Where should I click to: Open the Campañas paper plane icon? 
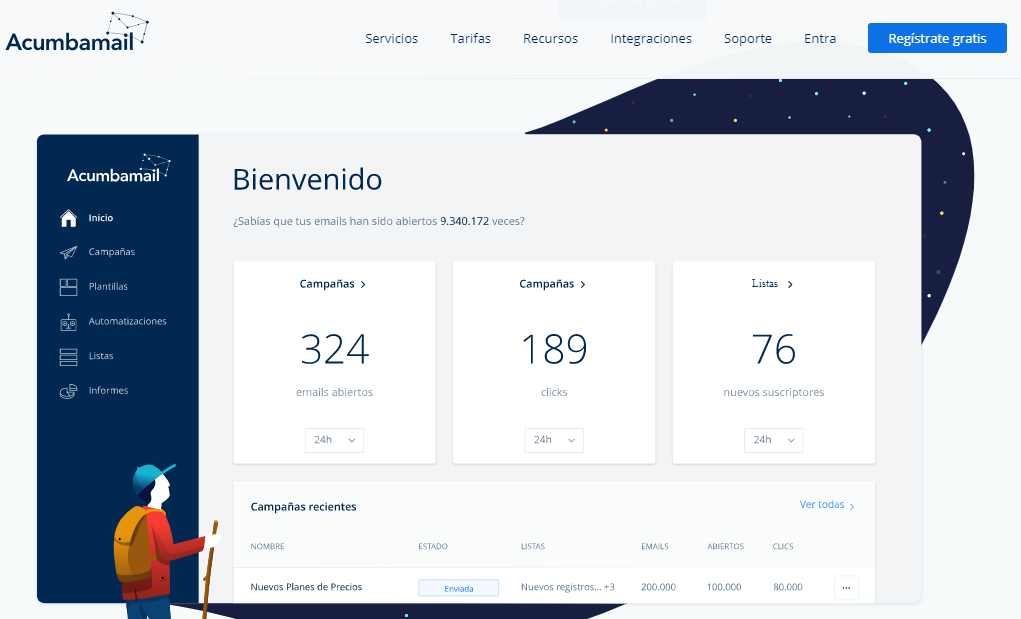[x=68, y=252]
